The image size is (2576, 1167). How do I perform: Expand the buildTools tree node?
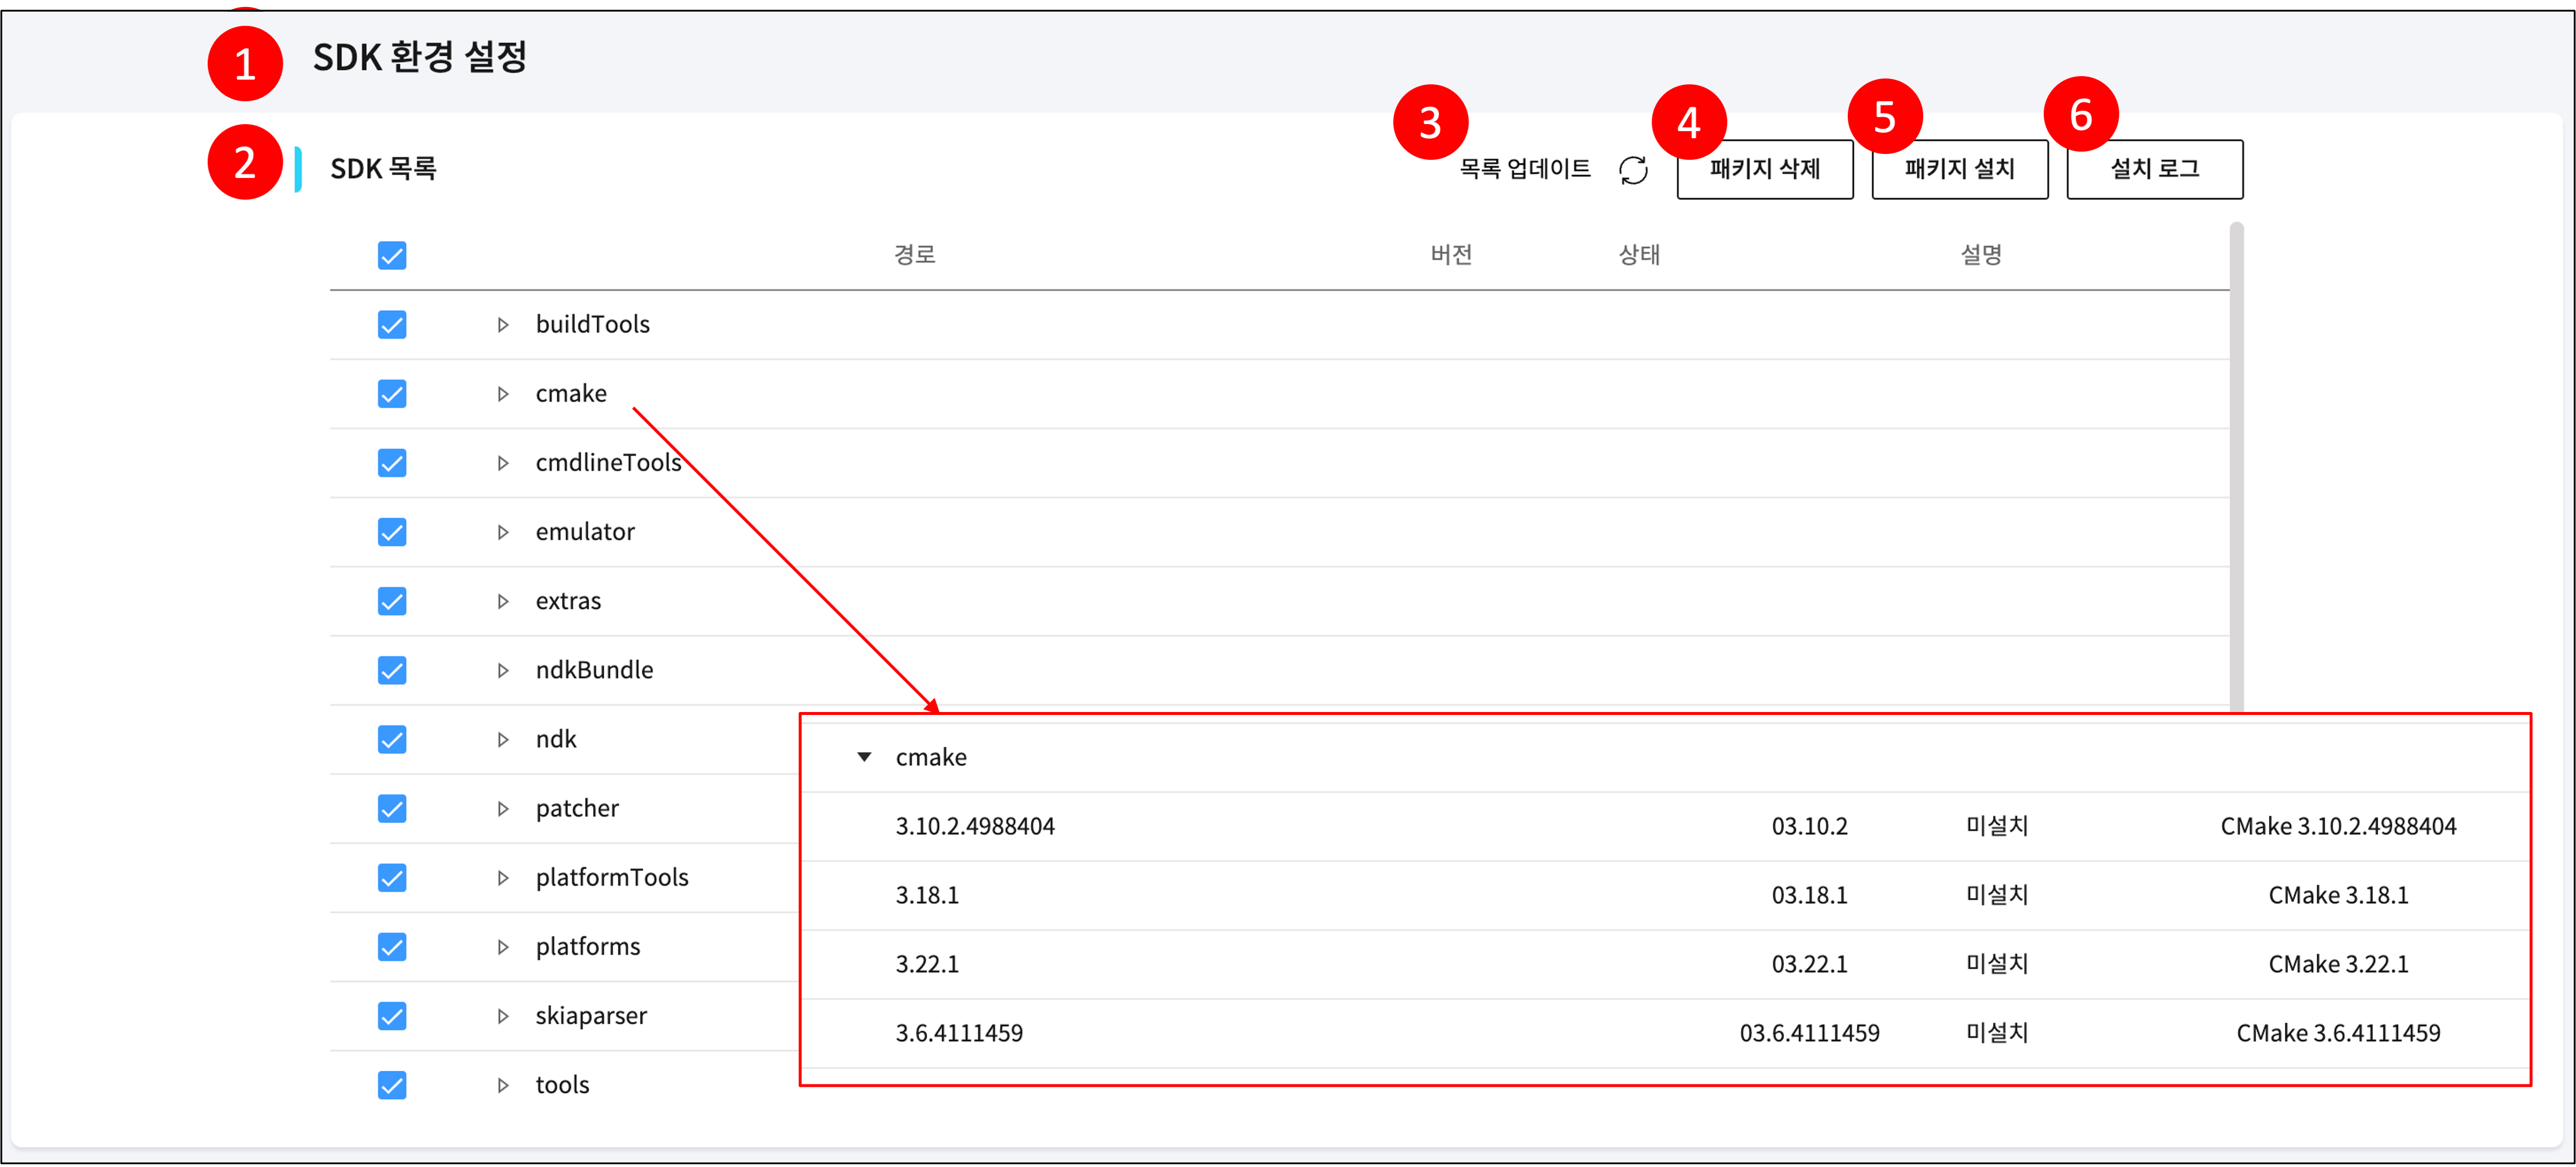503,325
